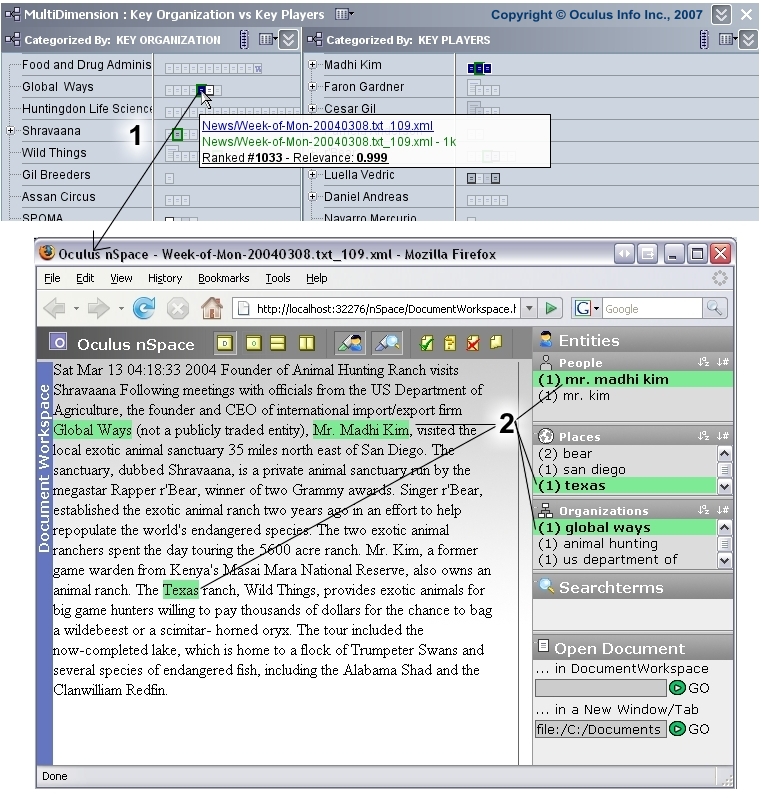
Task: Open the Bookmarks menu in Firefox
Action: 223,278
